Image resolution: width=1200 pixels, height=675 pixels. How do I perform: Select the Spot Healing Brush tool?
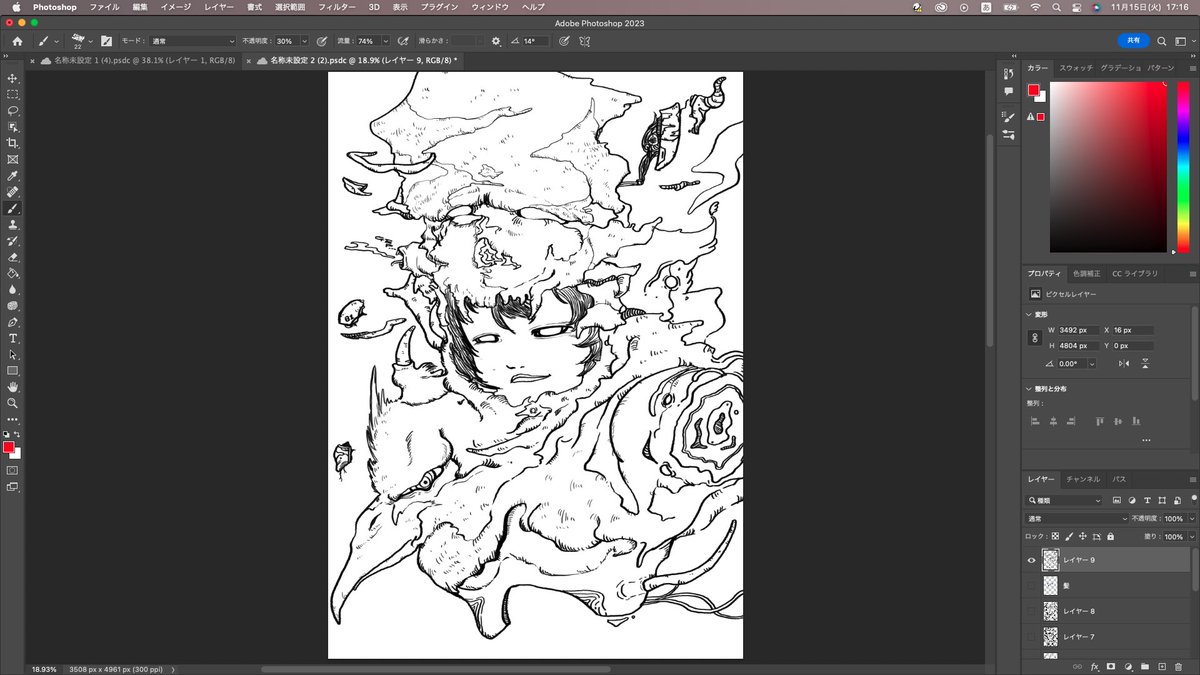point(13,192)
